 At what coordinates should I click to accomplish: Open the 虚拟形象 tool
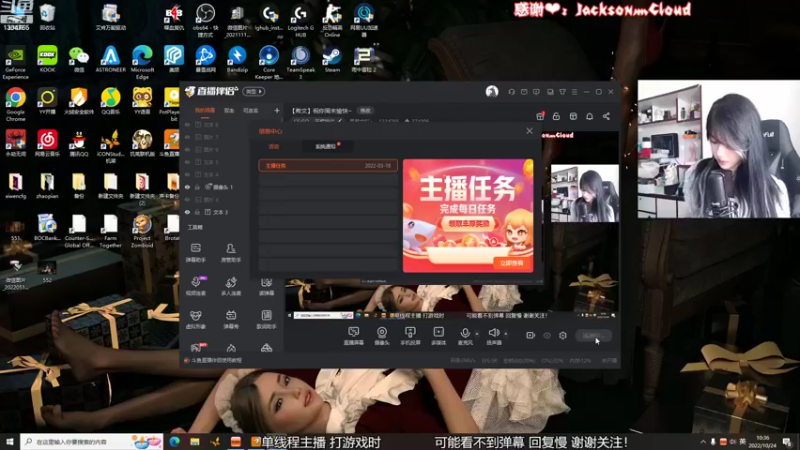(x=195, y=319)
